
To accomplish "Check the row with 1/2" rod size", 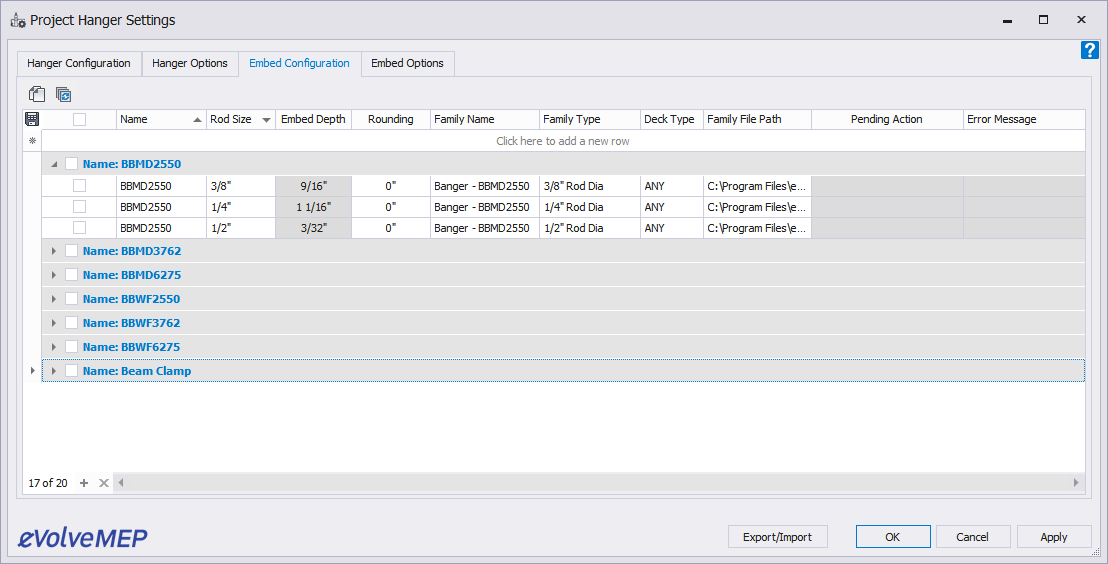I will (79, 228).
